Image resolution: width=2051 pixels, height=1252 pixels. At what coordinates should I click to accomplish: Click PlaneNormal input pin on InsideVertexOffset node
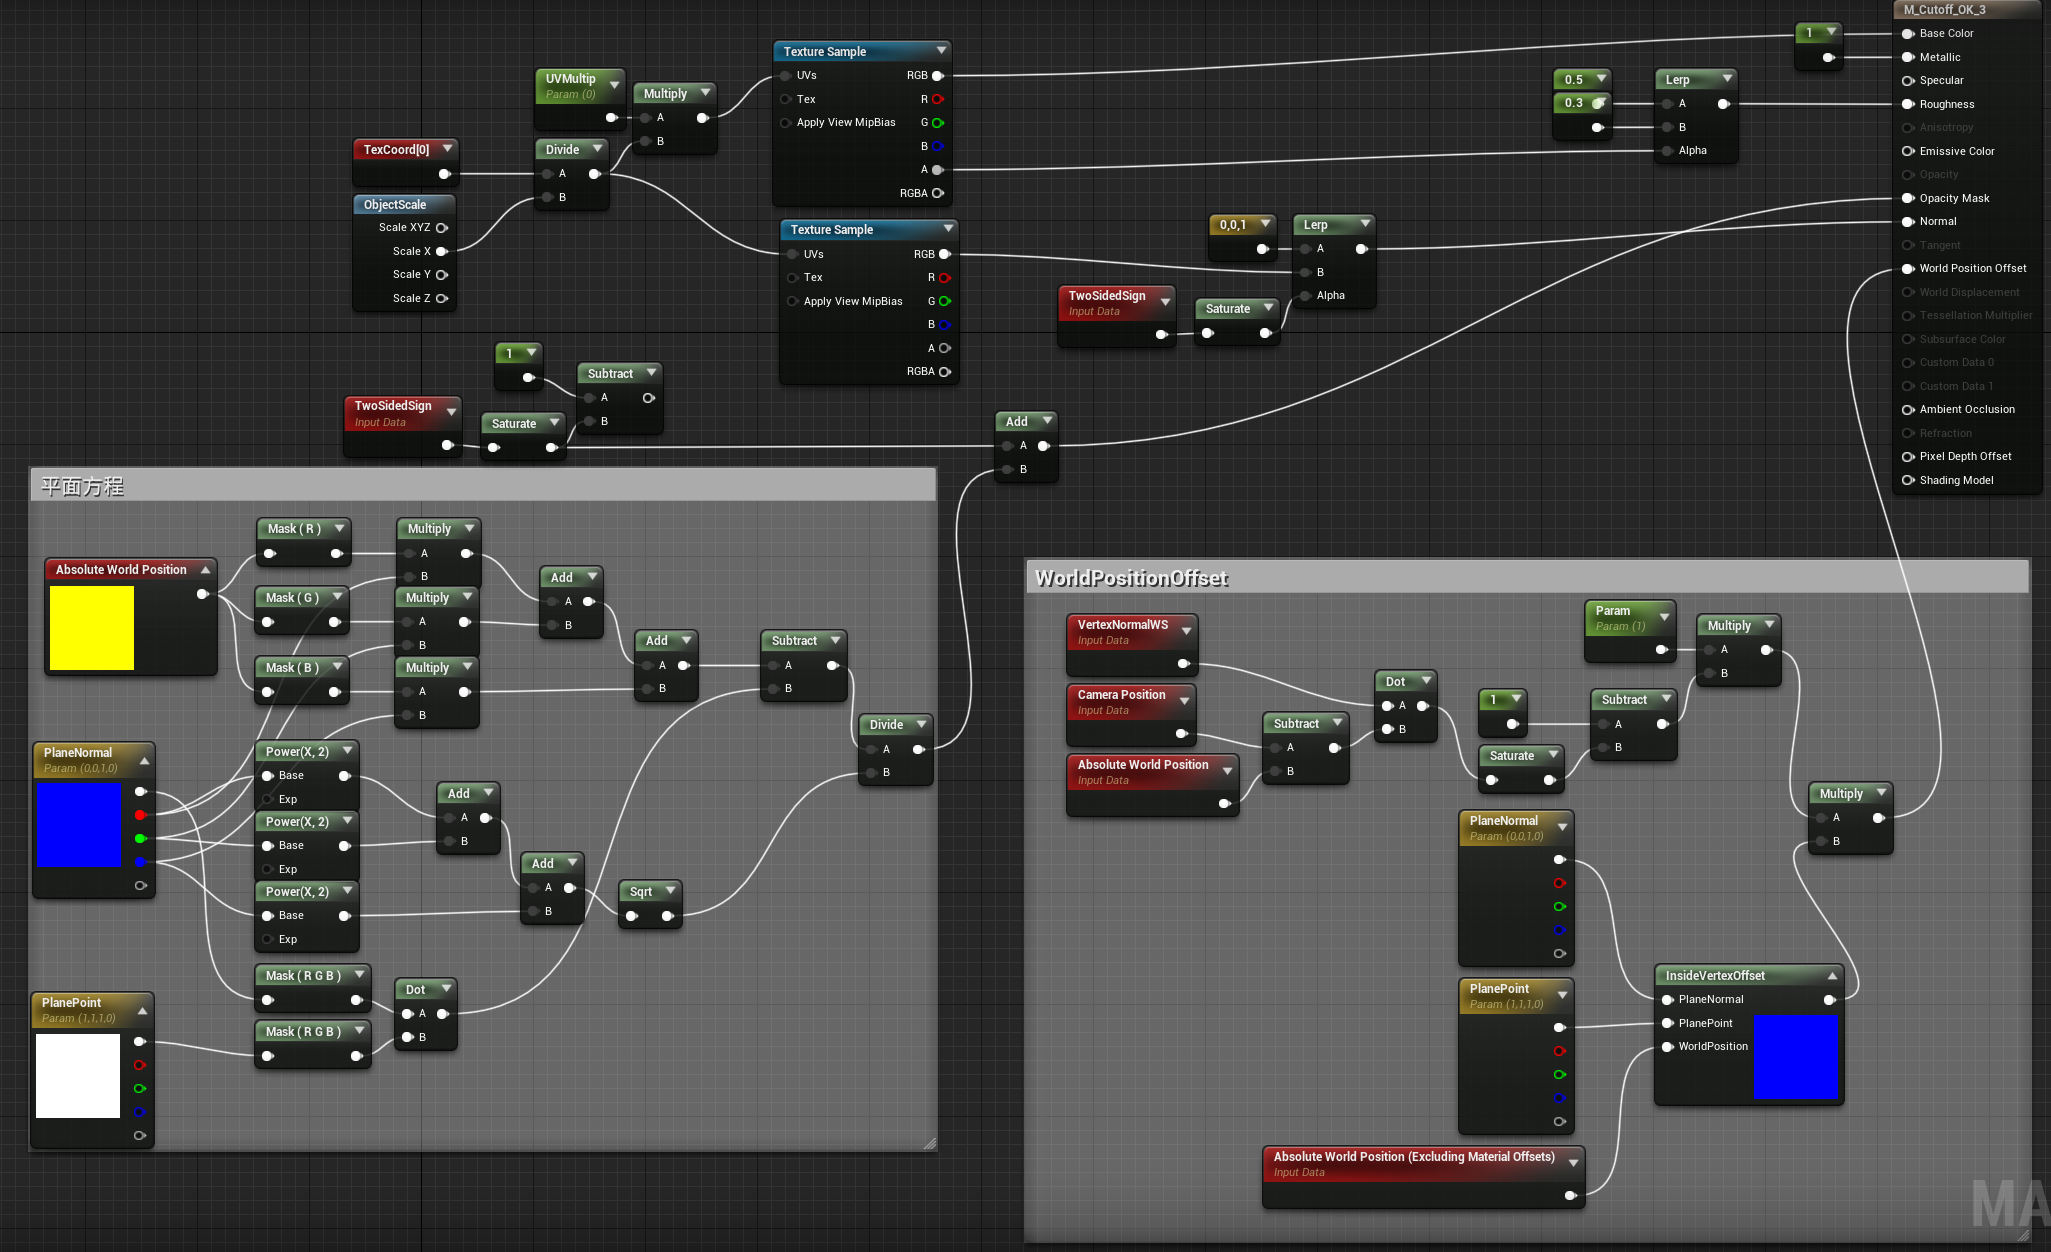pyautogui.click(x=1667, y=1000)
